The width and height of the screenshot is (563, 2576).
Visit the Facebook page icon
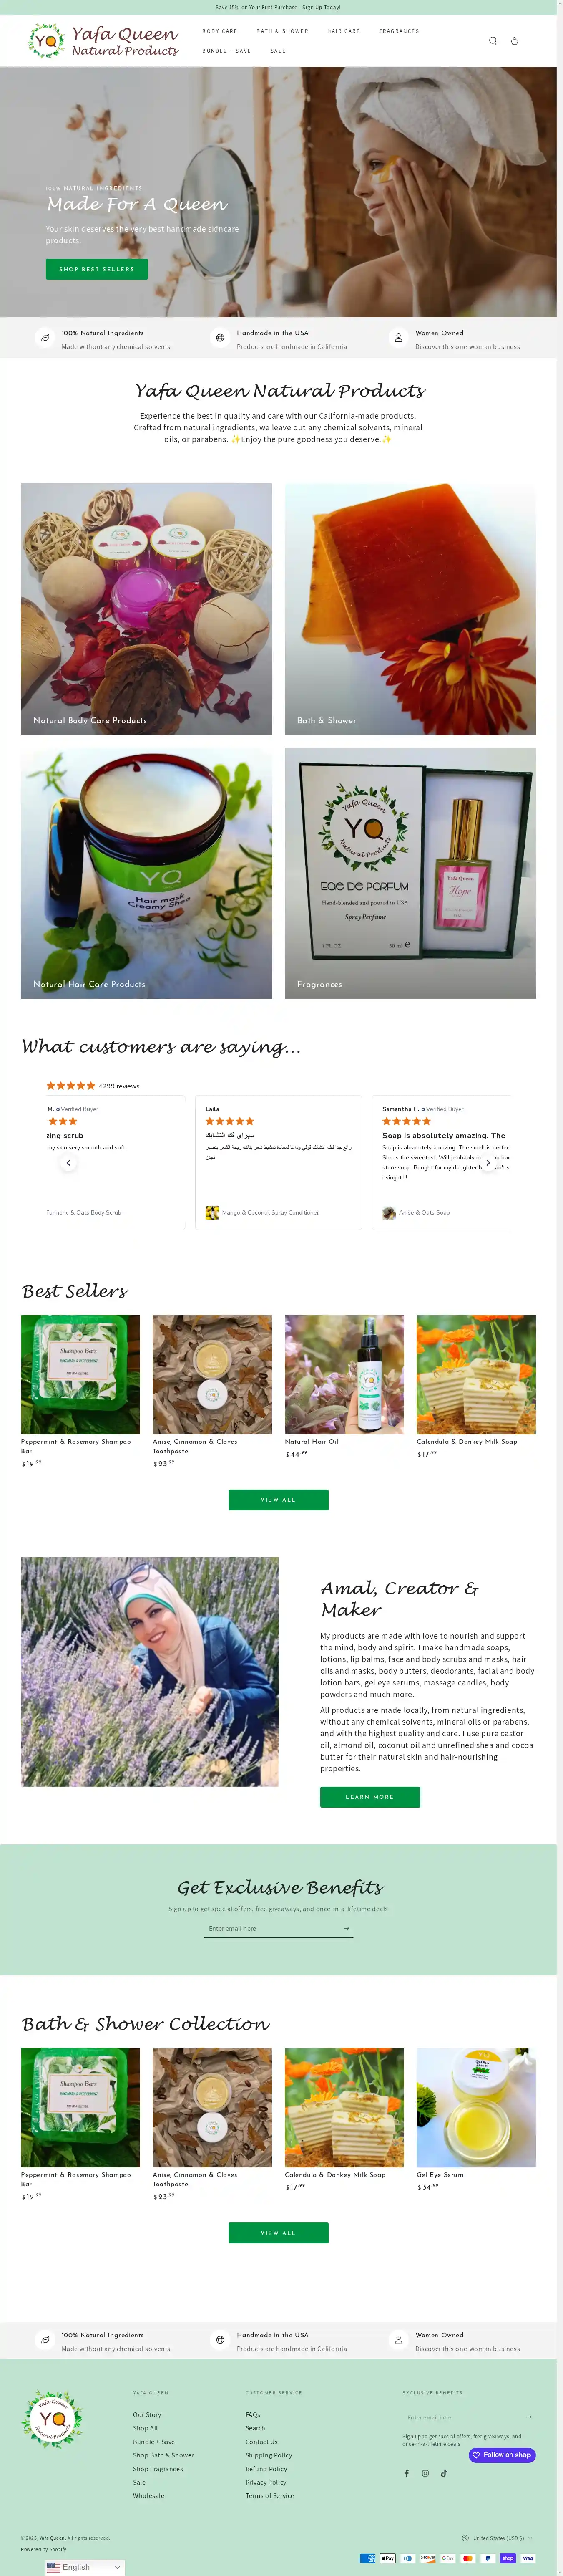[406, 2473]
